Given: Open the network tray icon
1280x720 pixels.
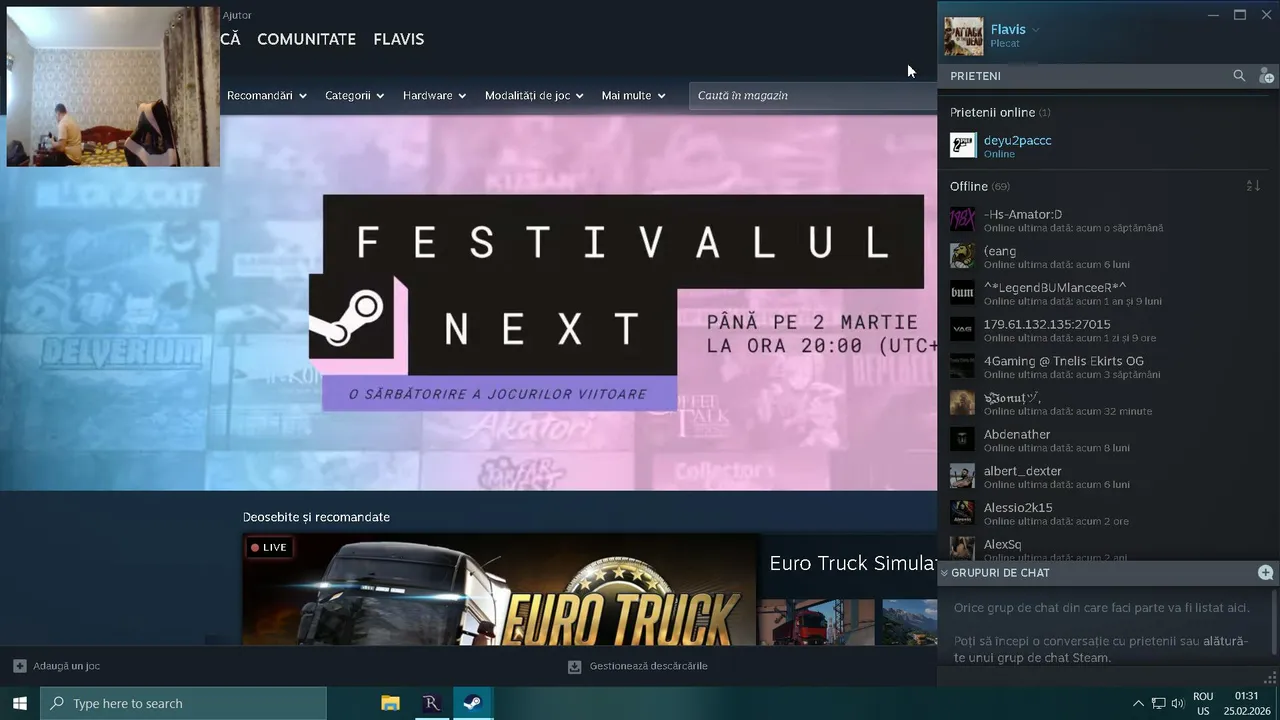Looking at the screenshot, I should pos(1158,703).
